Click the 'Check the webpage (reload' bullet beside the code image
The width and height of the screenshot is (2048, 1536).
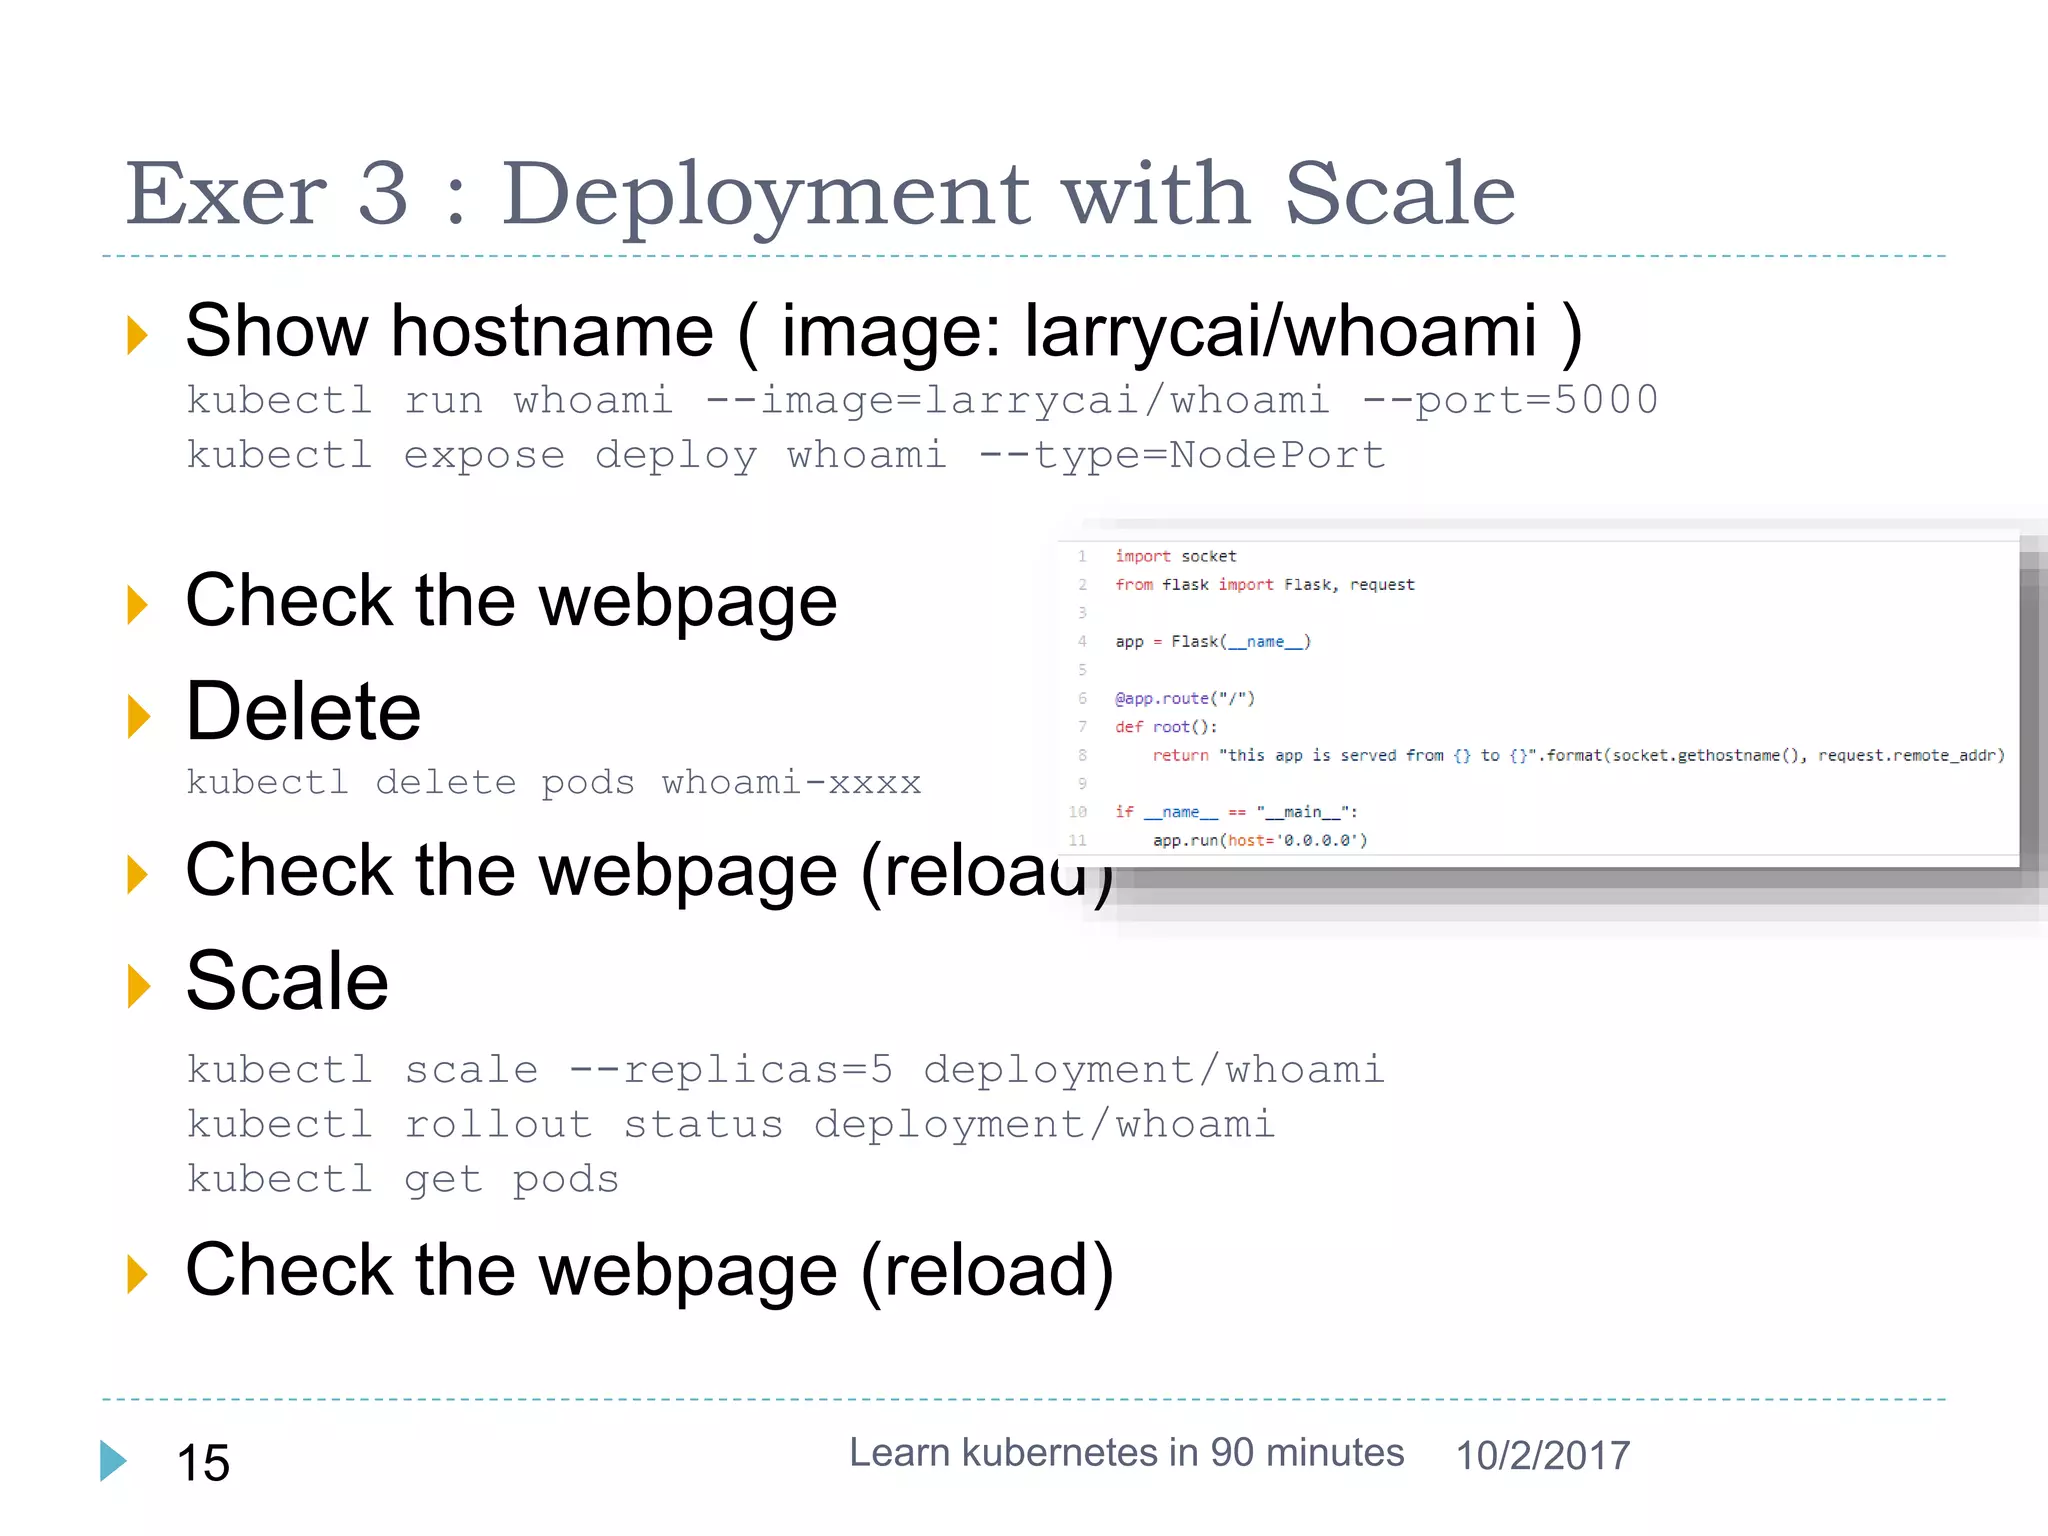tap(650, 871)
